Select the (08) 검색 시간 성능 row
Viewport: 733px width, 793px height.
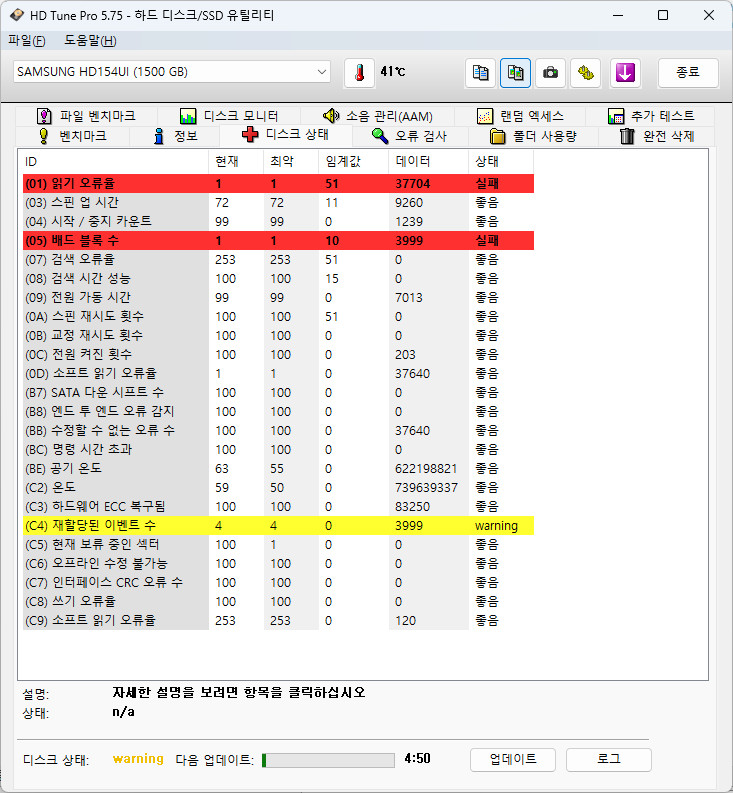tap(278, 279)
